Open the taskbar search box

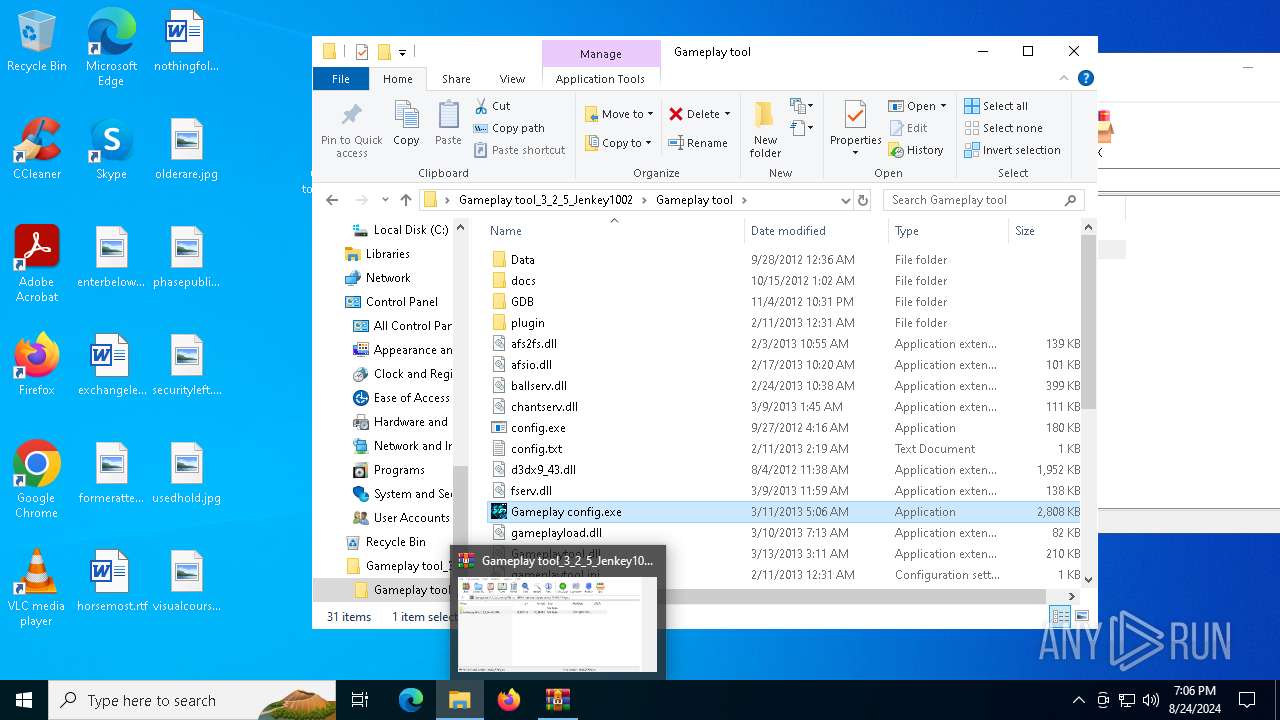[192, 700]
